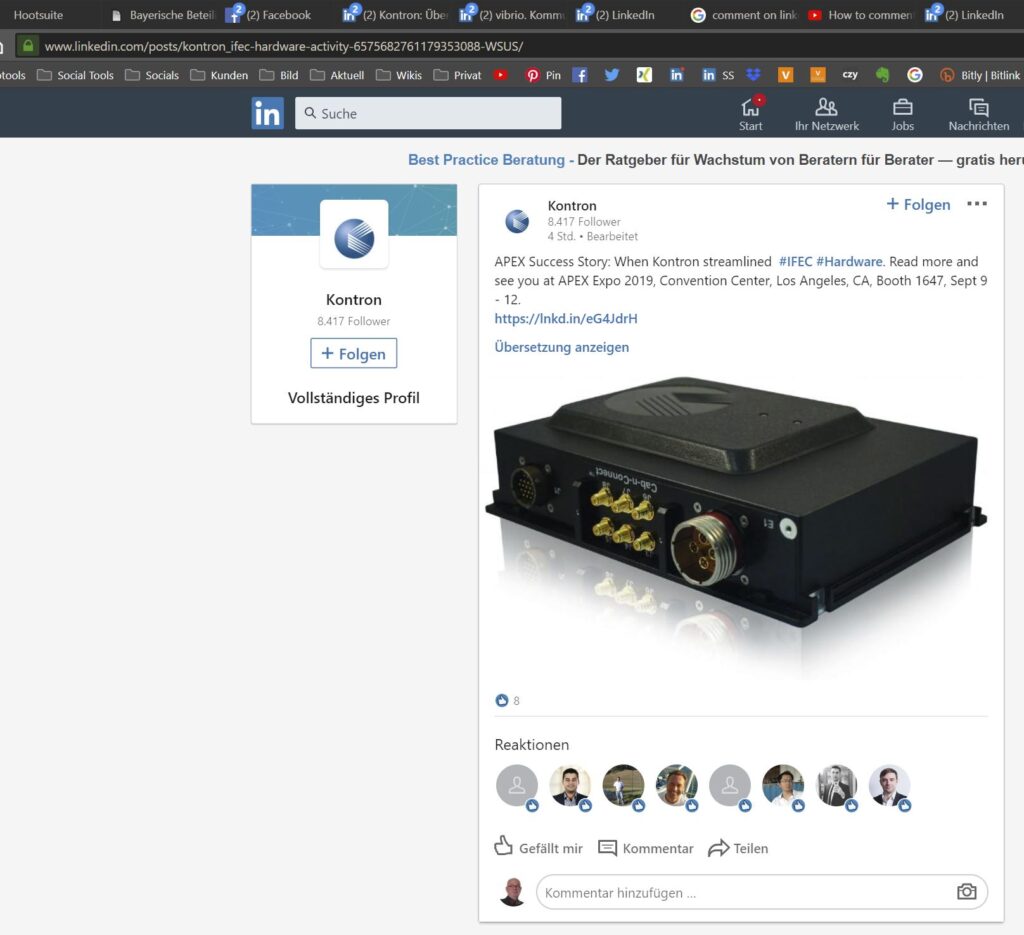Click the camera icon in comment box
The image size is (1024, 935).
(966, 892)
